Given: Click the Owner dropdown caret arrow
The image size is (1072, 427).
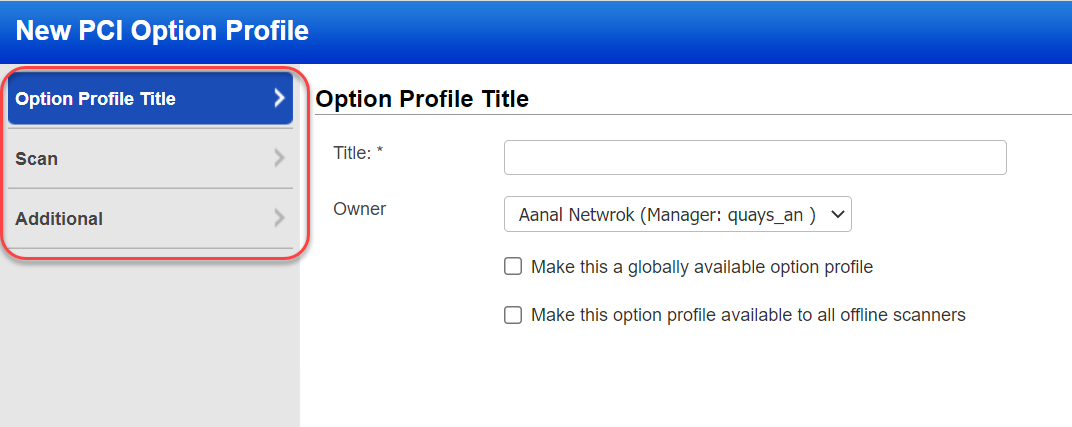Looking at the screenshot, I should tap(837, 214).
